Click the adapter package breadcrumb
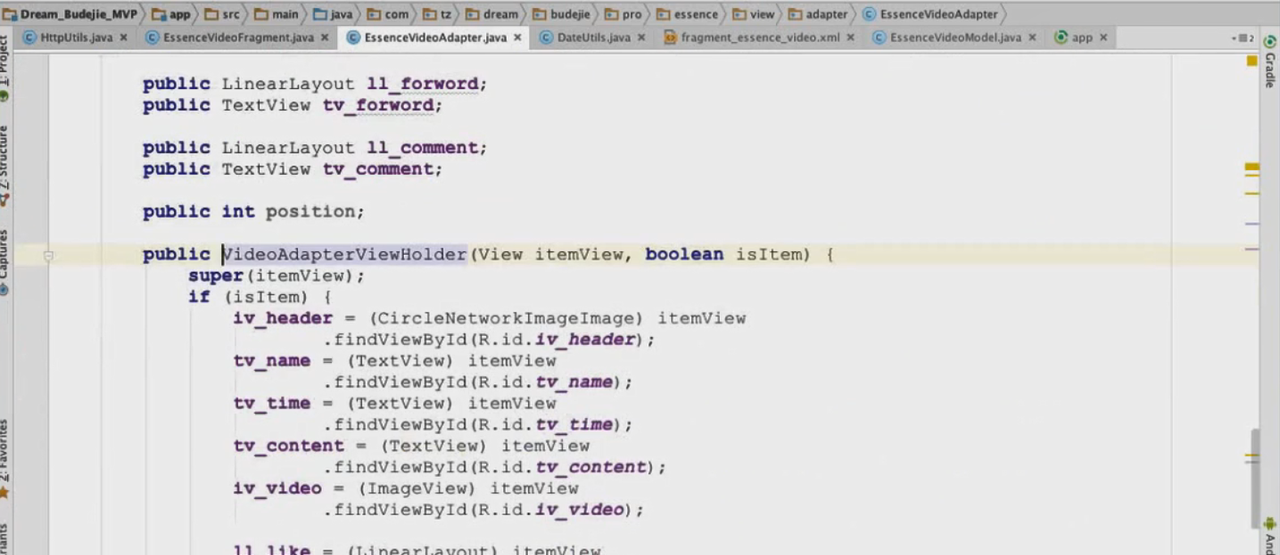This screenshot has width=1280, height=555. [818, 14]
